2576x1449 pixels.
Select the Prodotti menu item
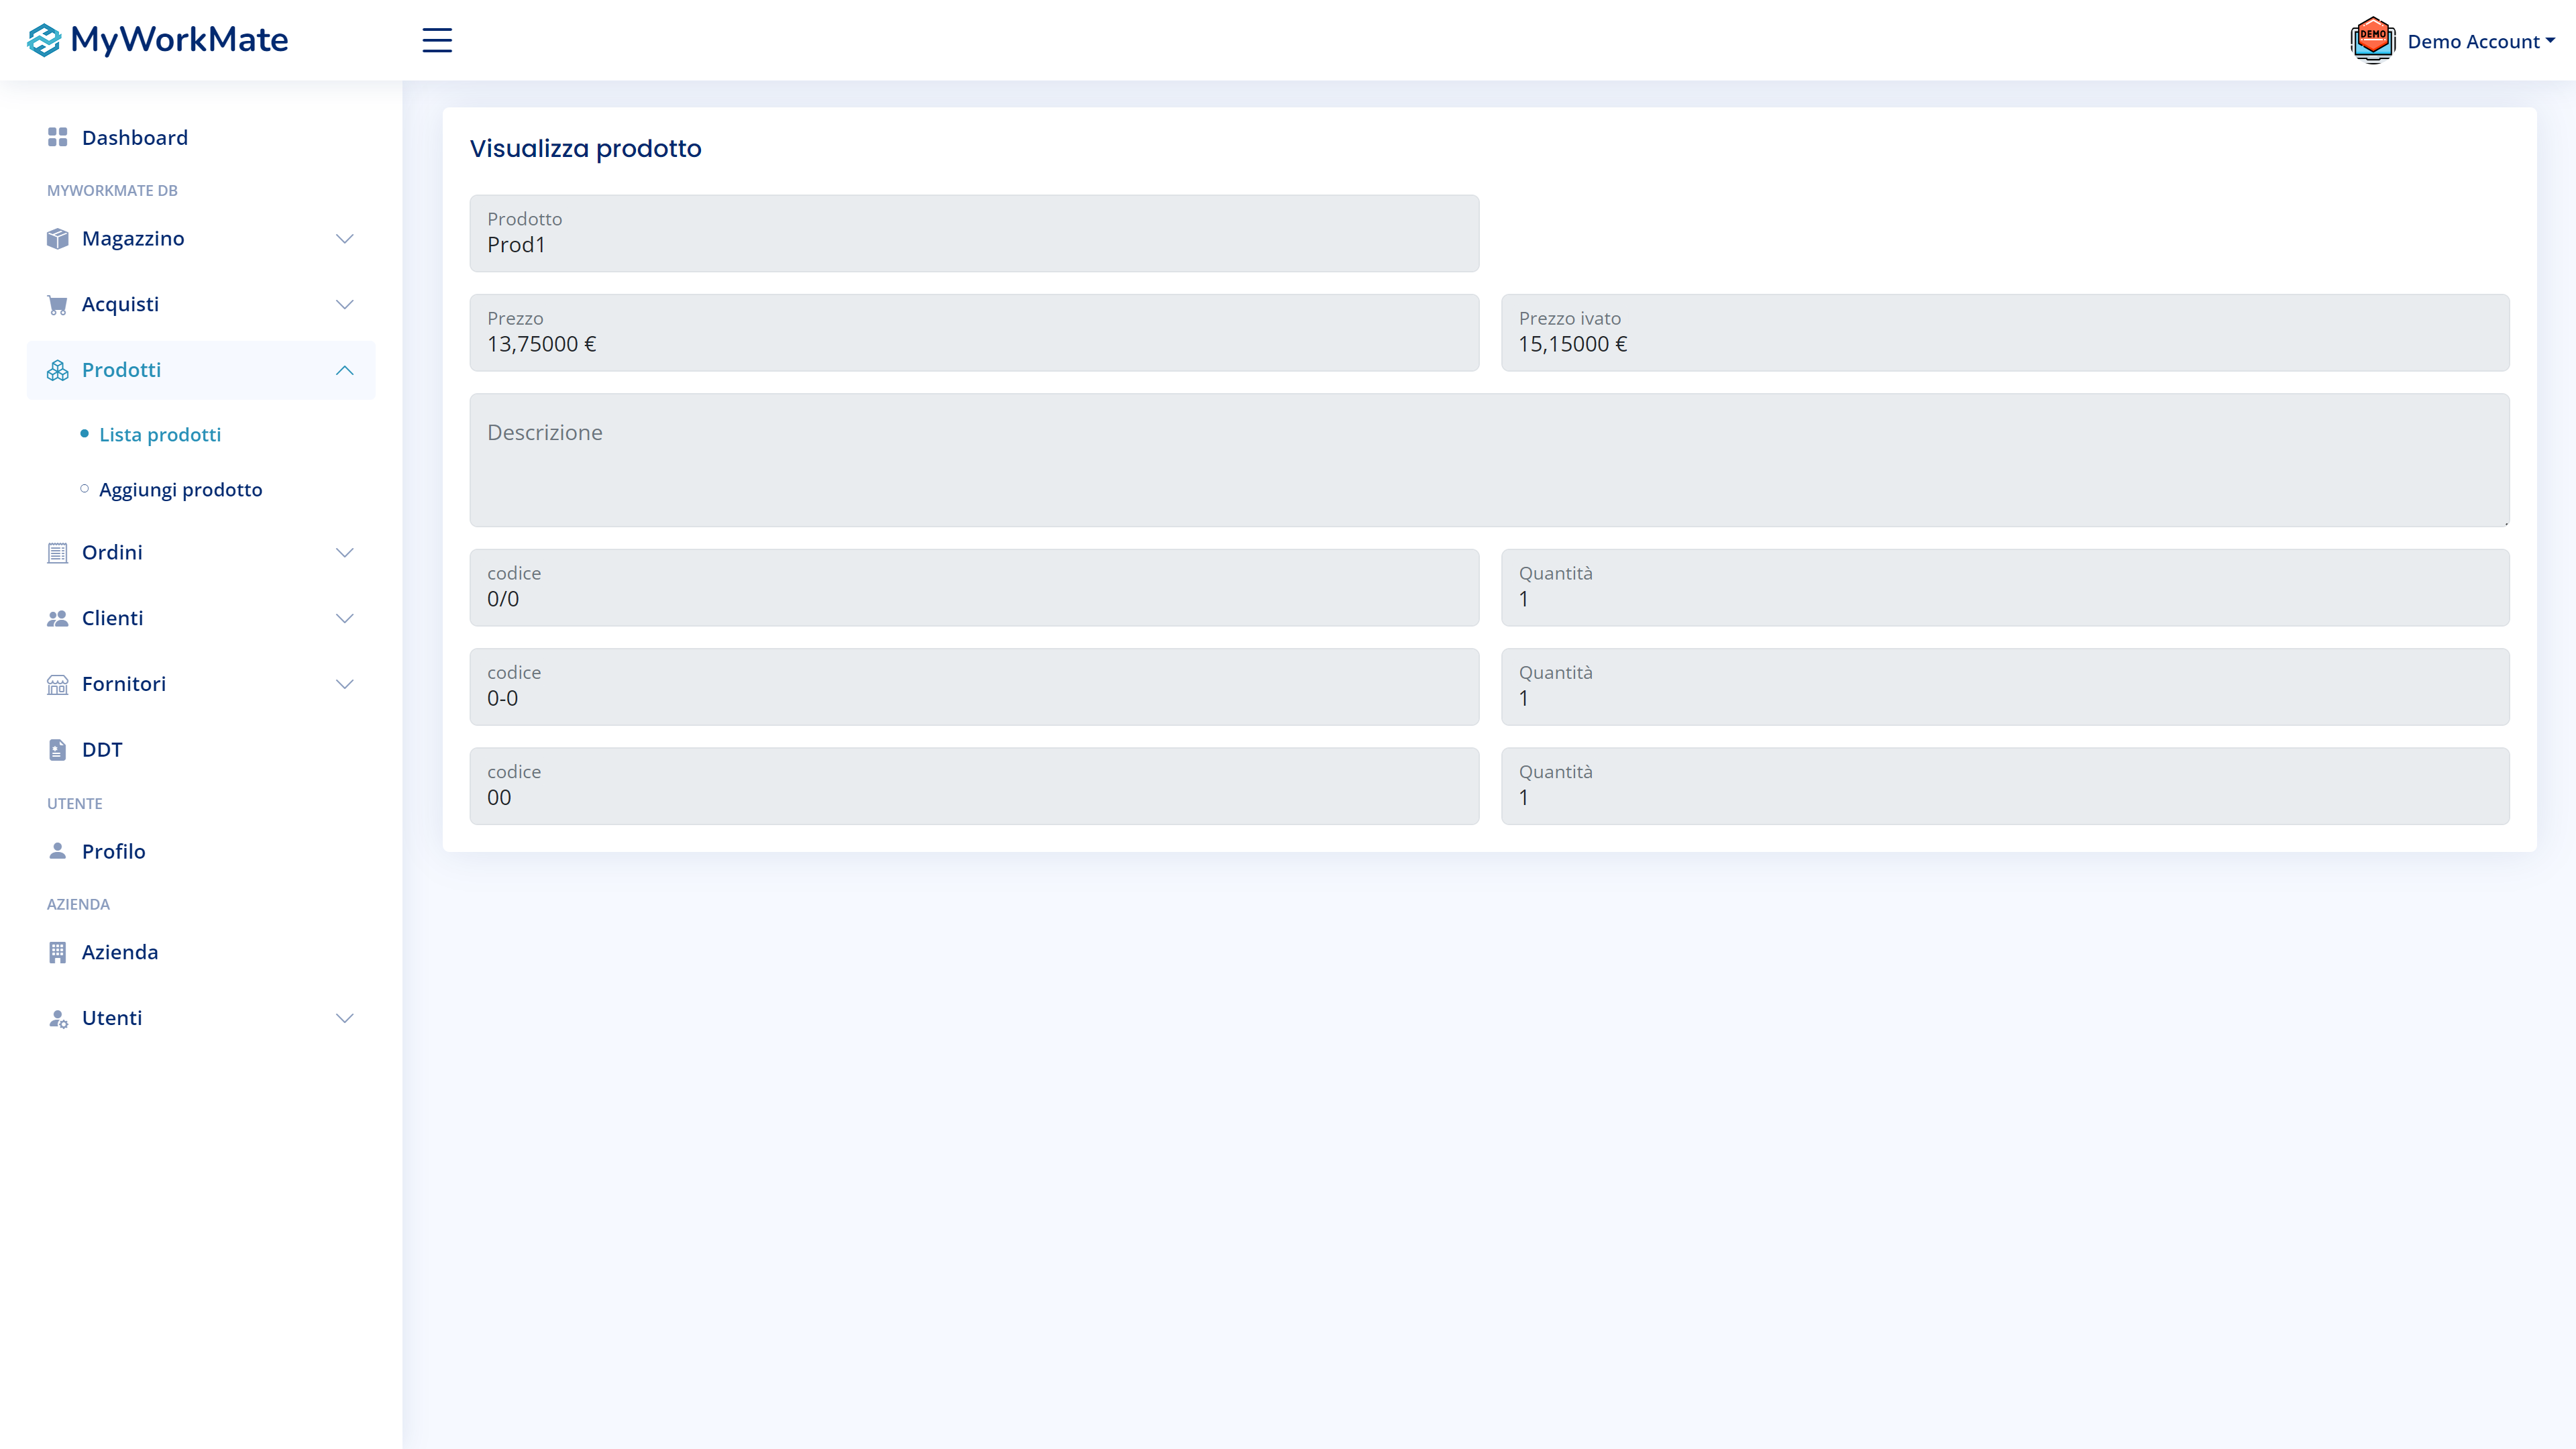click(x=201, y=370)
